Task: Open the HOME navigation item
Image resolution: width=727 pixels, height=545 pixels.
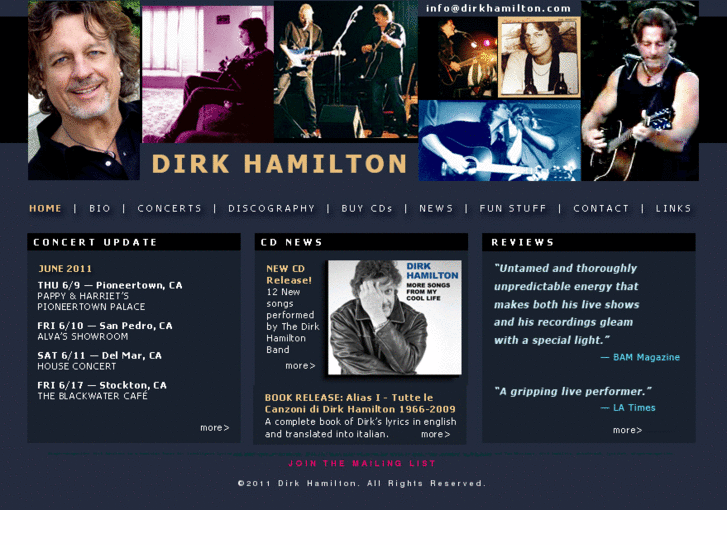Action: coord(45,209)
